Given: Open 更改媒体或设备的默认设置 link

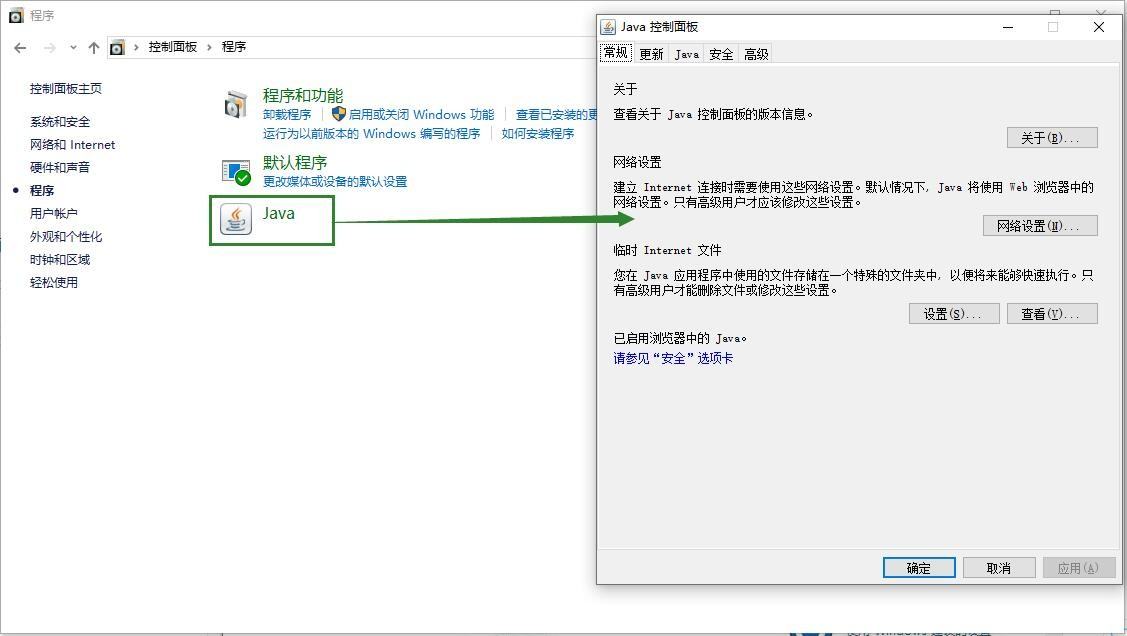Looking at the screenshot, I should (335, 182).
